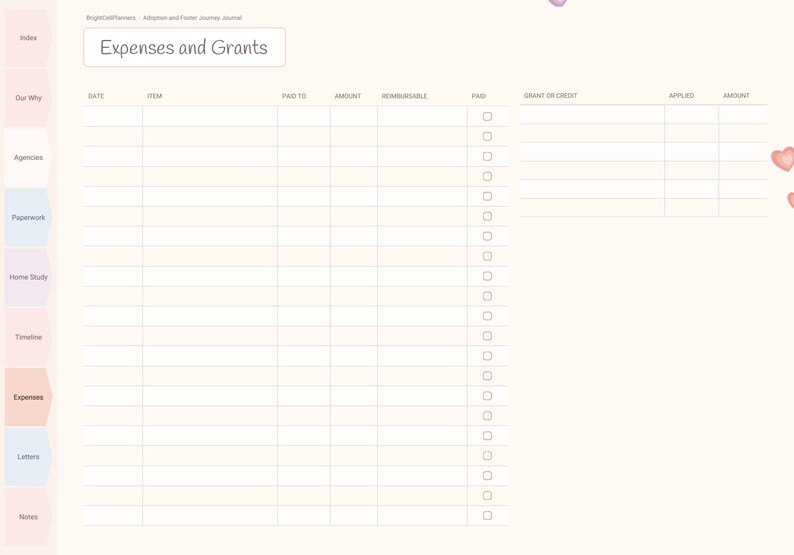Click the first Reimbursable cell
The image size is (794, 555).
422,116
